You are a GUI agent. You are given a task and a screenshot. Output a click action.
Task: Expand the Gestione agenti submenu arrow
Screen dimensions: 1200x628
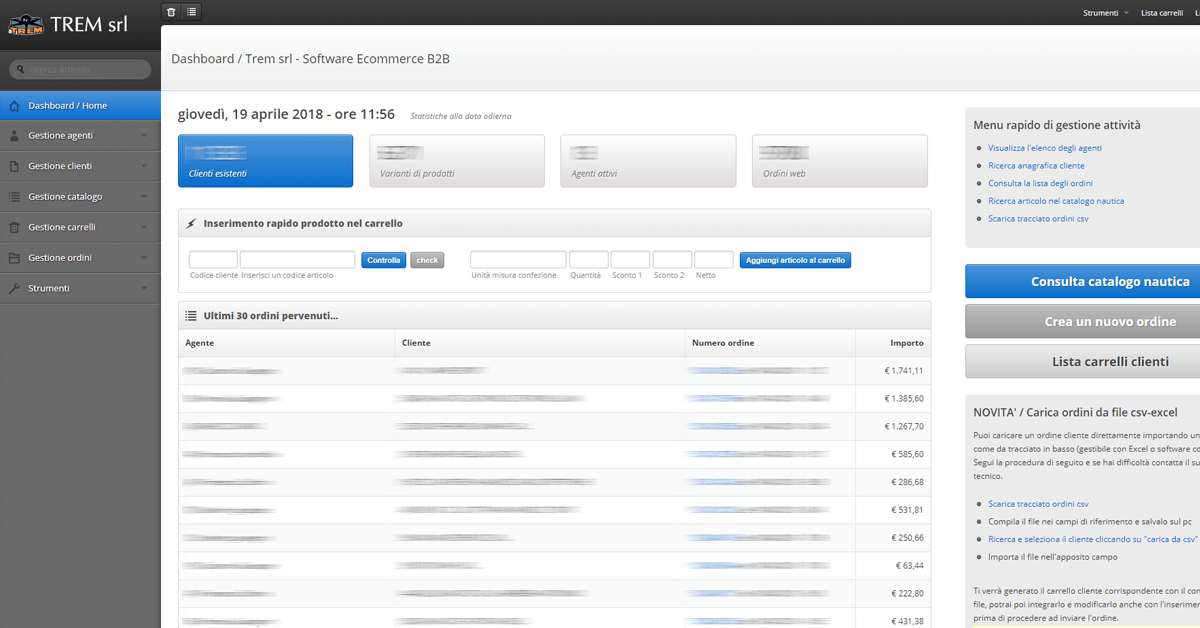pos(144,136)
